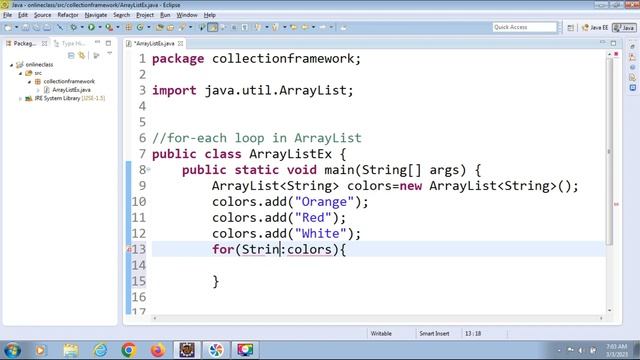
Task: Click the Run Last Tool (external tools) icon
Action: point(109,27)
